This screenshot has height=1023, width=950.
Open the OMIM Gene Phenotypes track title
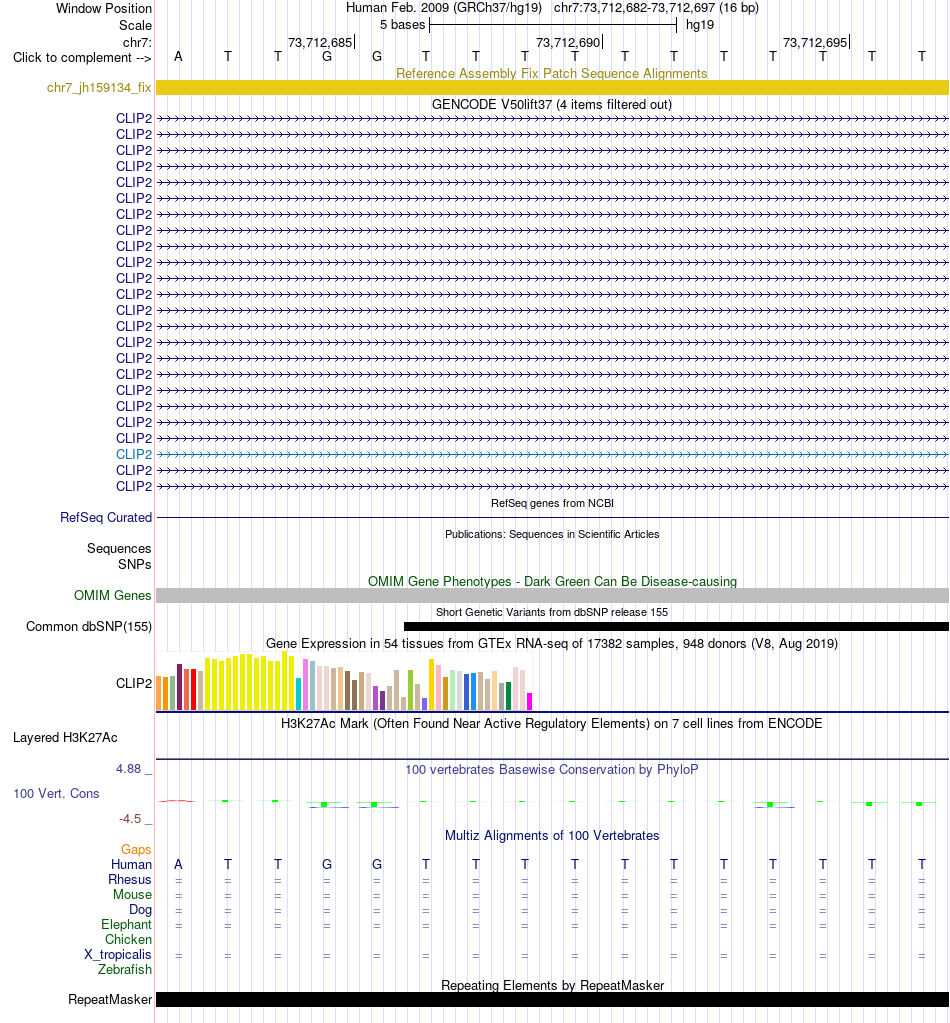click(552, 581)
